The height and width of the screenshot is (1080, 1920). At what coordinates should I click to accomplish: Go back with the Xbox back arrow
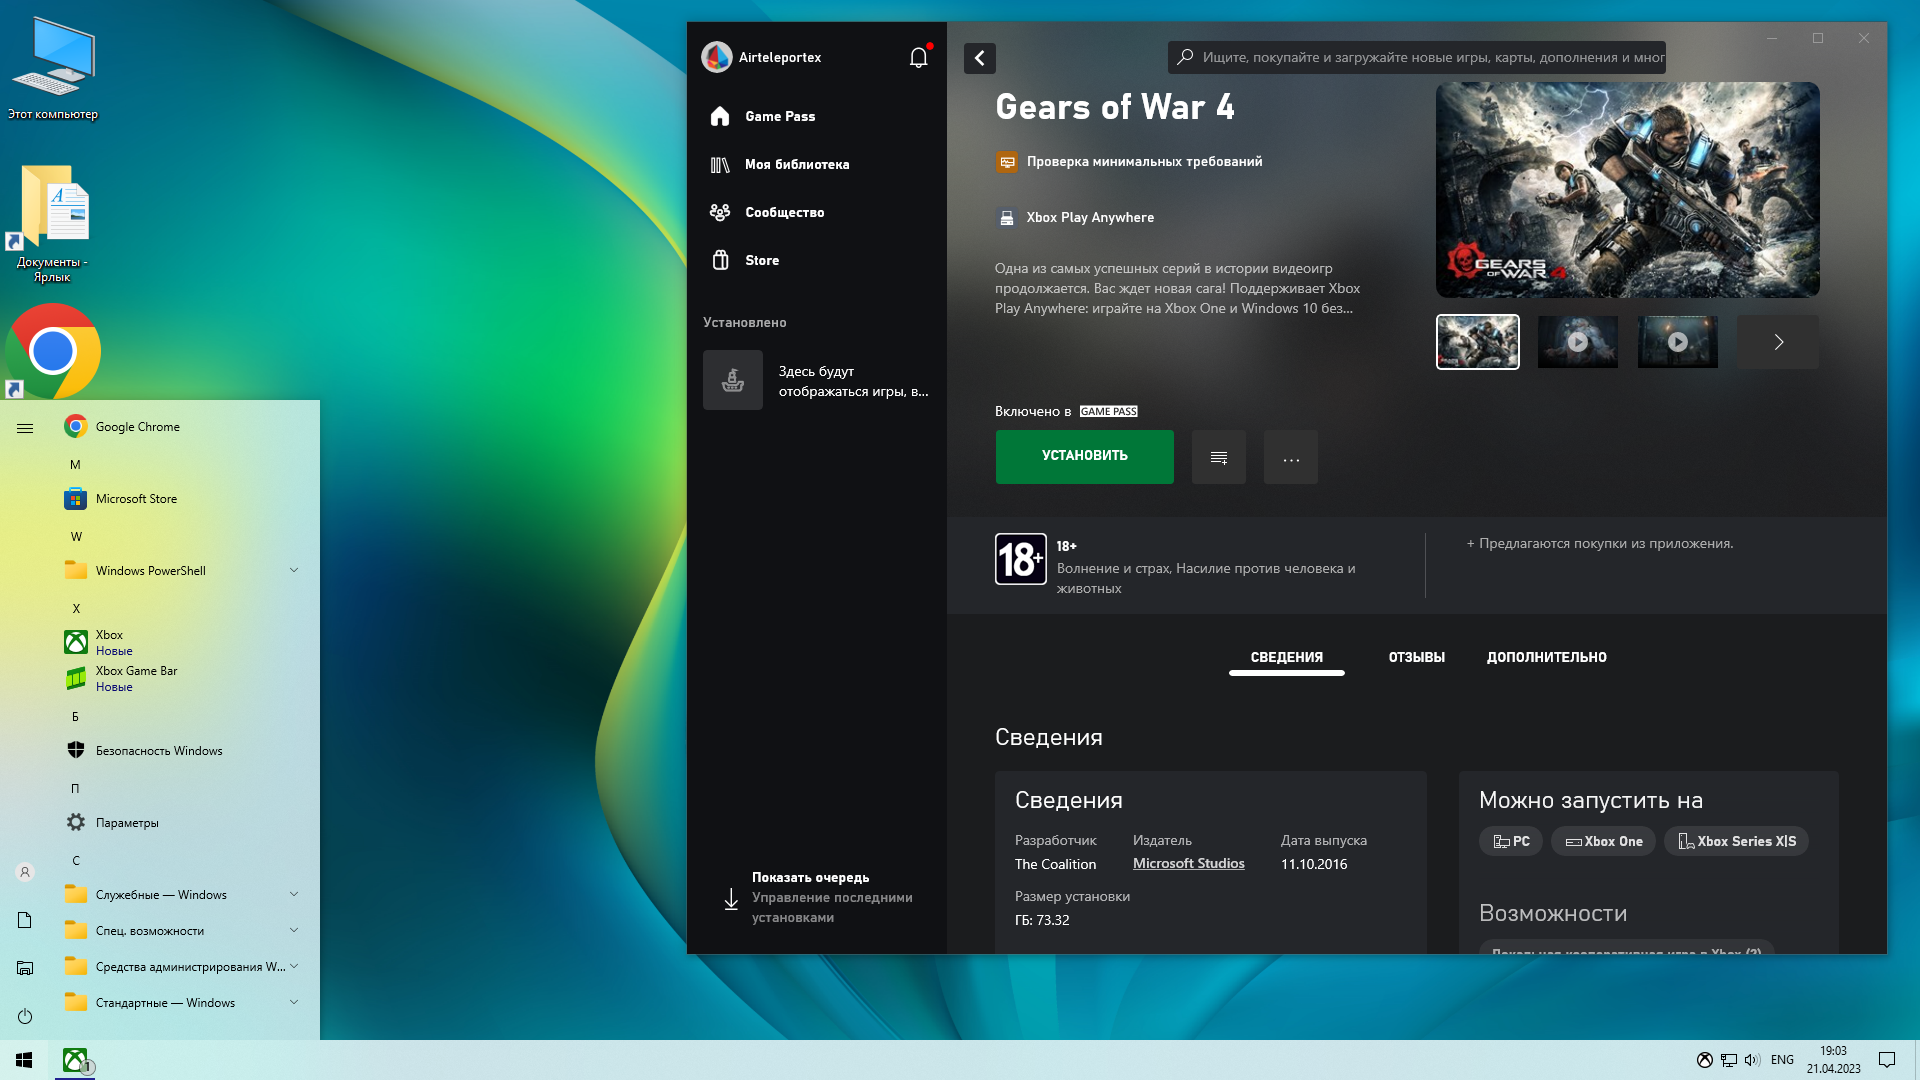point(980,58)
